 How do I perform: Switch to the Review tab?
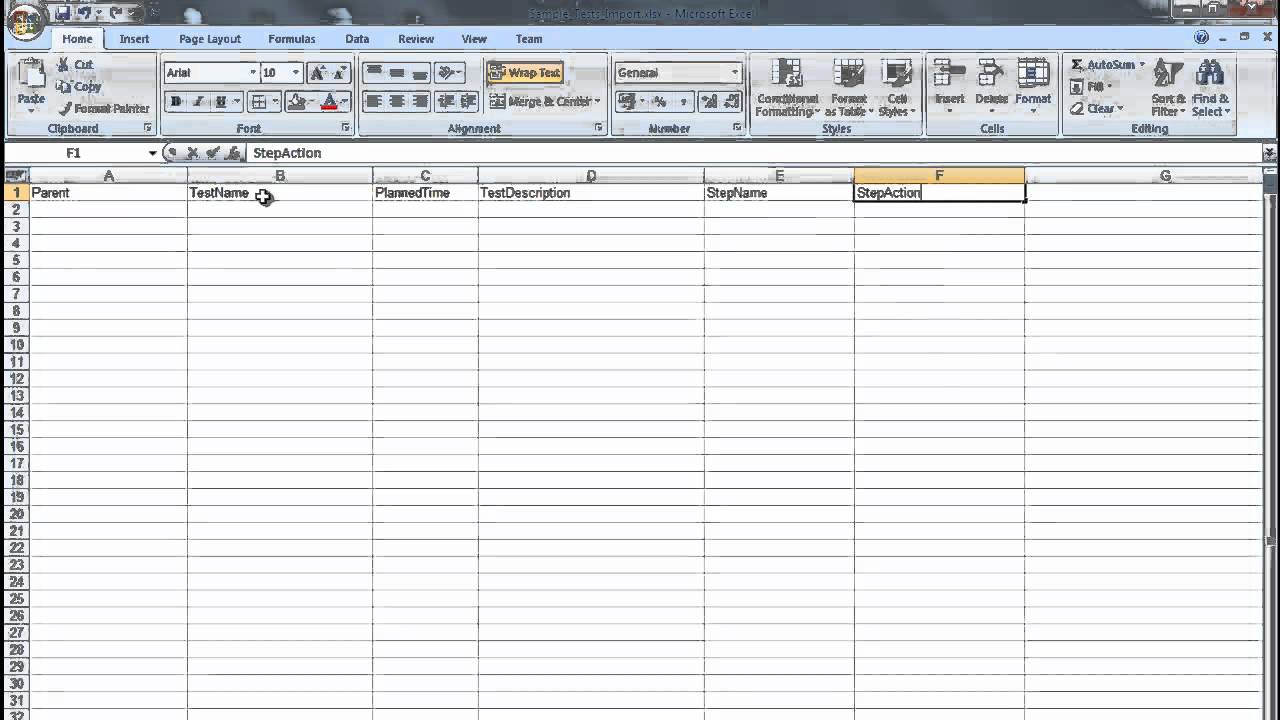click(x=416, y=39)
